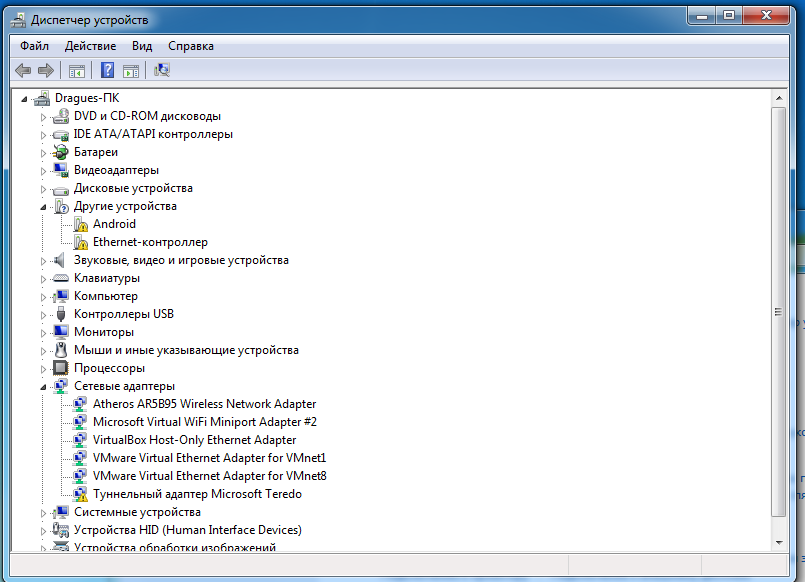Viewport: 805px width, 582px height.
Task: Click the scrollbar down arrow
Action: (779, 542)
